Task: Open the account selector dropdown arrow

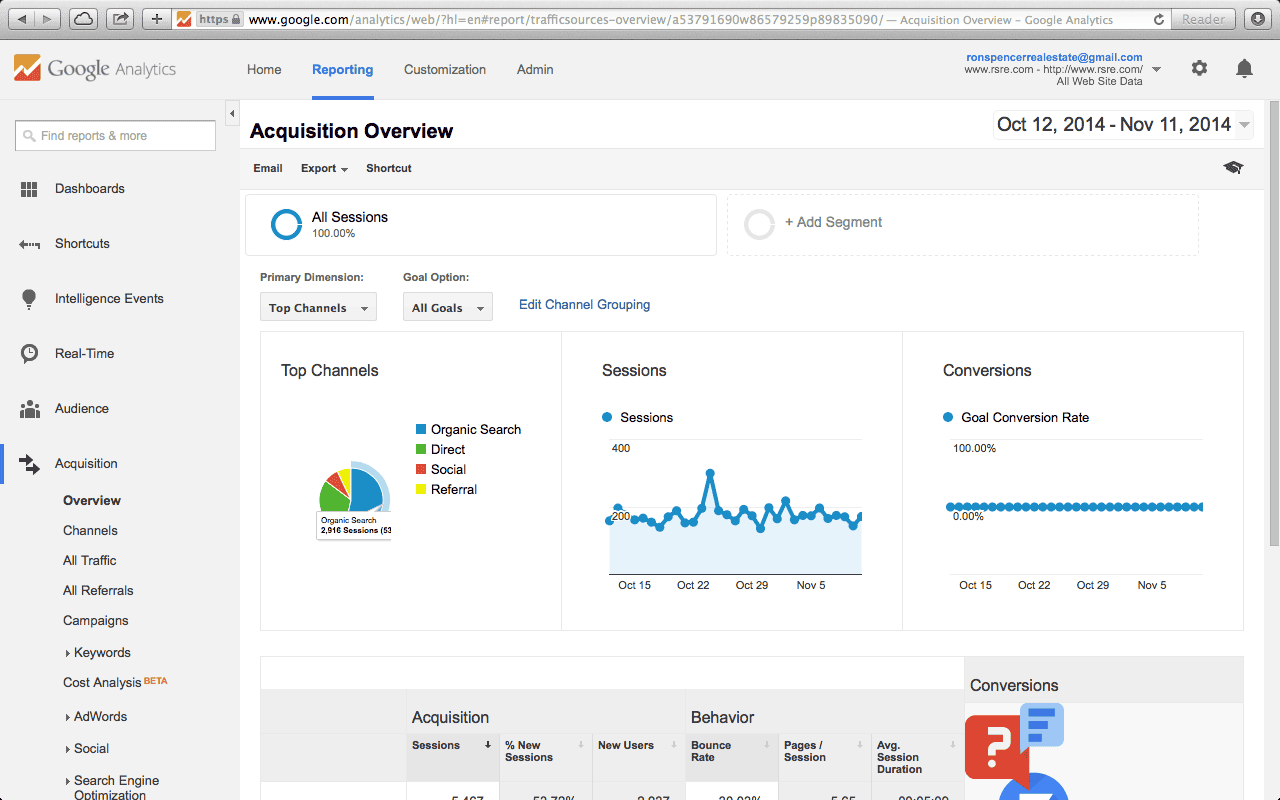Action: pyautogui.click(x=1157, y=70)
